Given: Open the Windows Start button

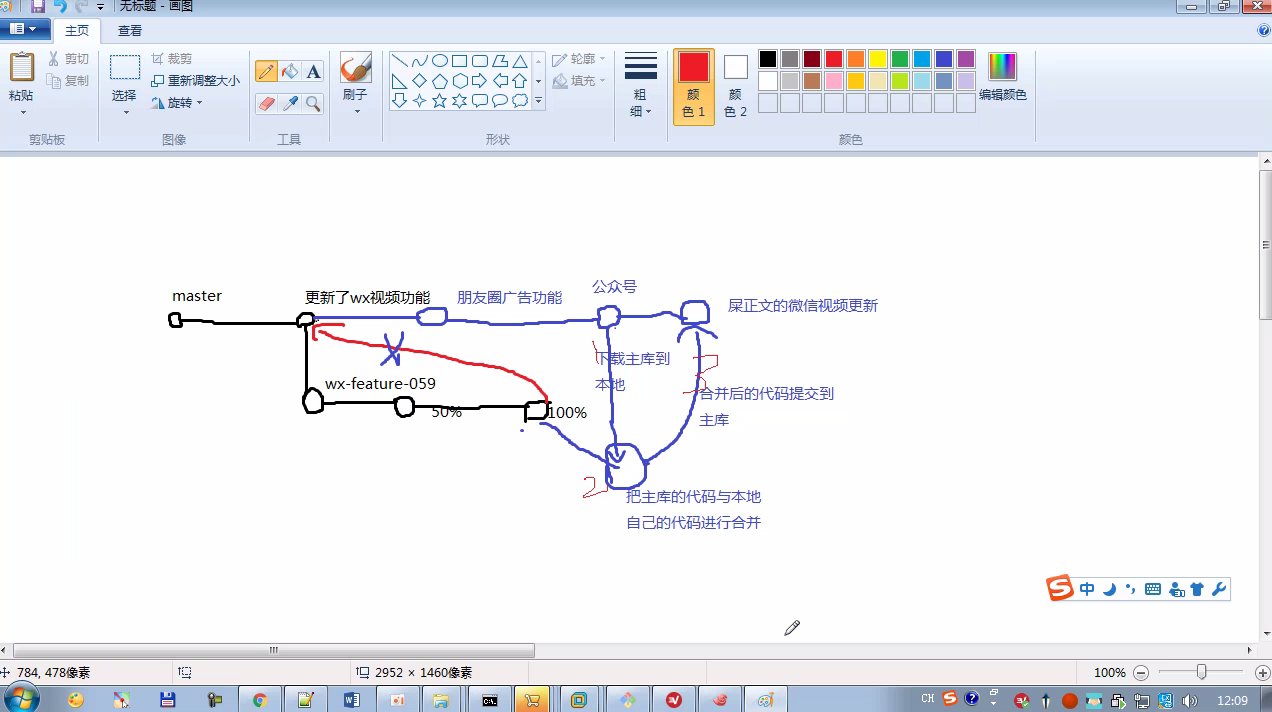Looking at the screenshot, I should (22, 697).
